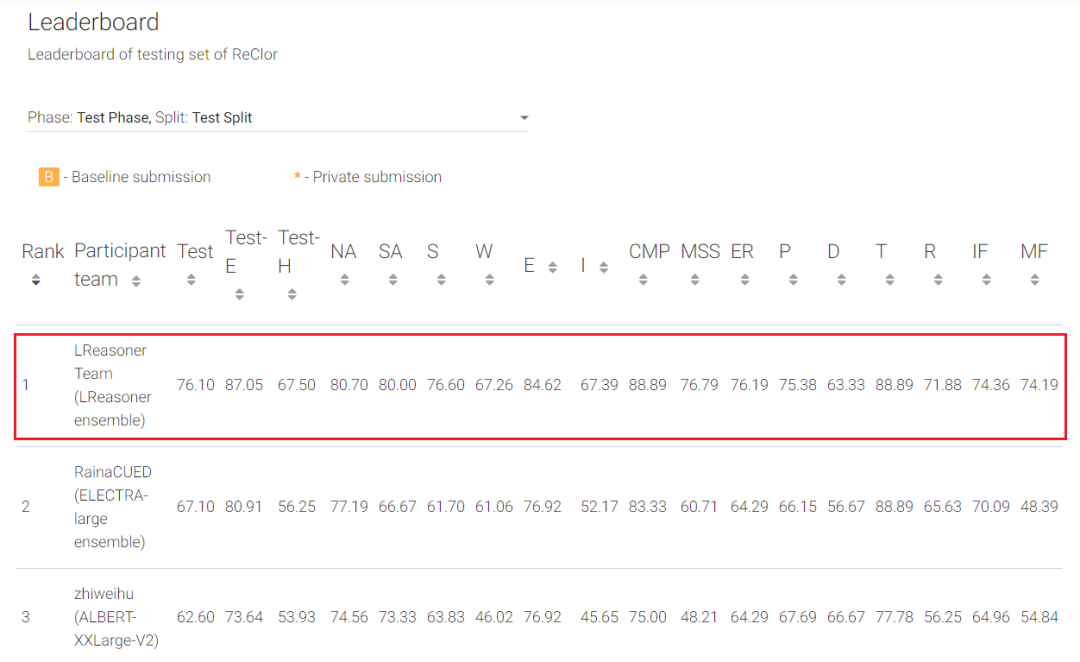This screenshot has width=1080, height=662.
Task: Sort by MF column arrows
Action: pyautogui.click(x=1034, y=281)
